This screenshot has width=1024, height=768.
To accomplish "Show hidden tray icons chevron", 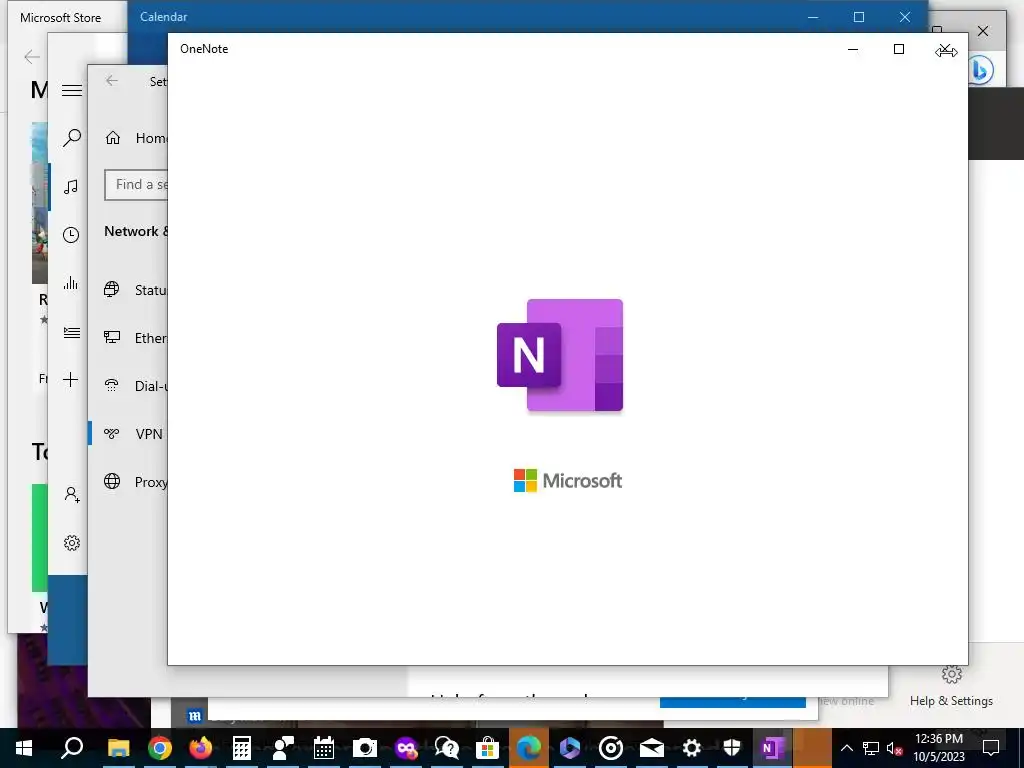I will click(x=846, y=748).
